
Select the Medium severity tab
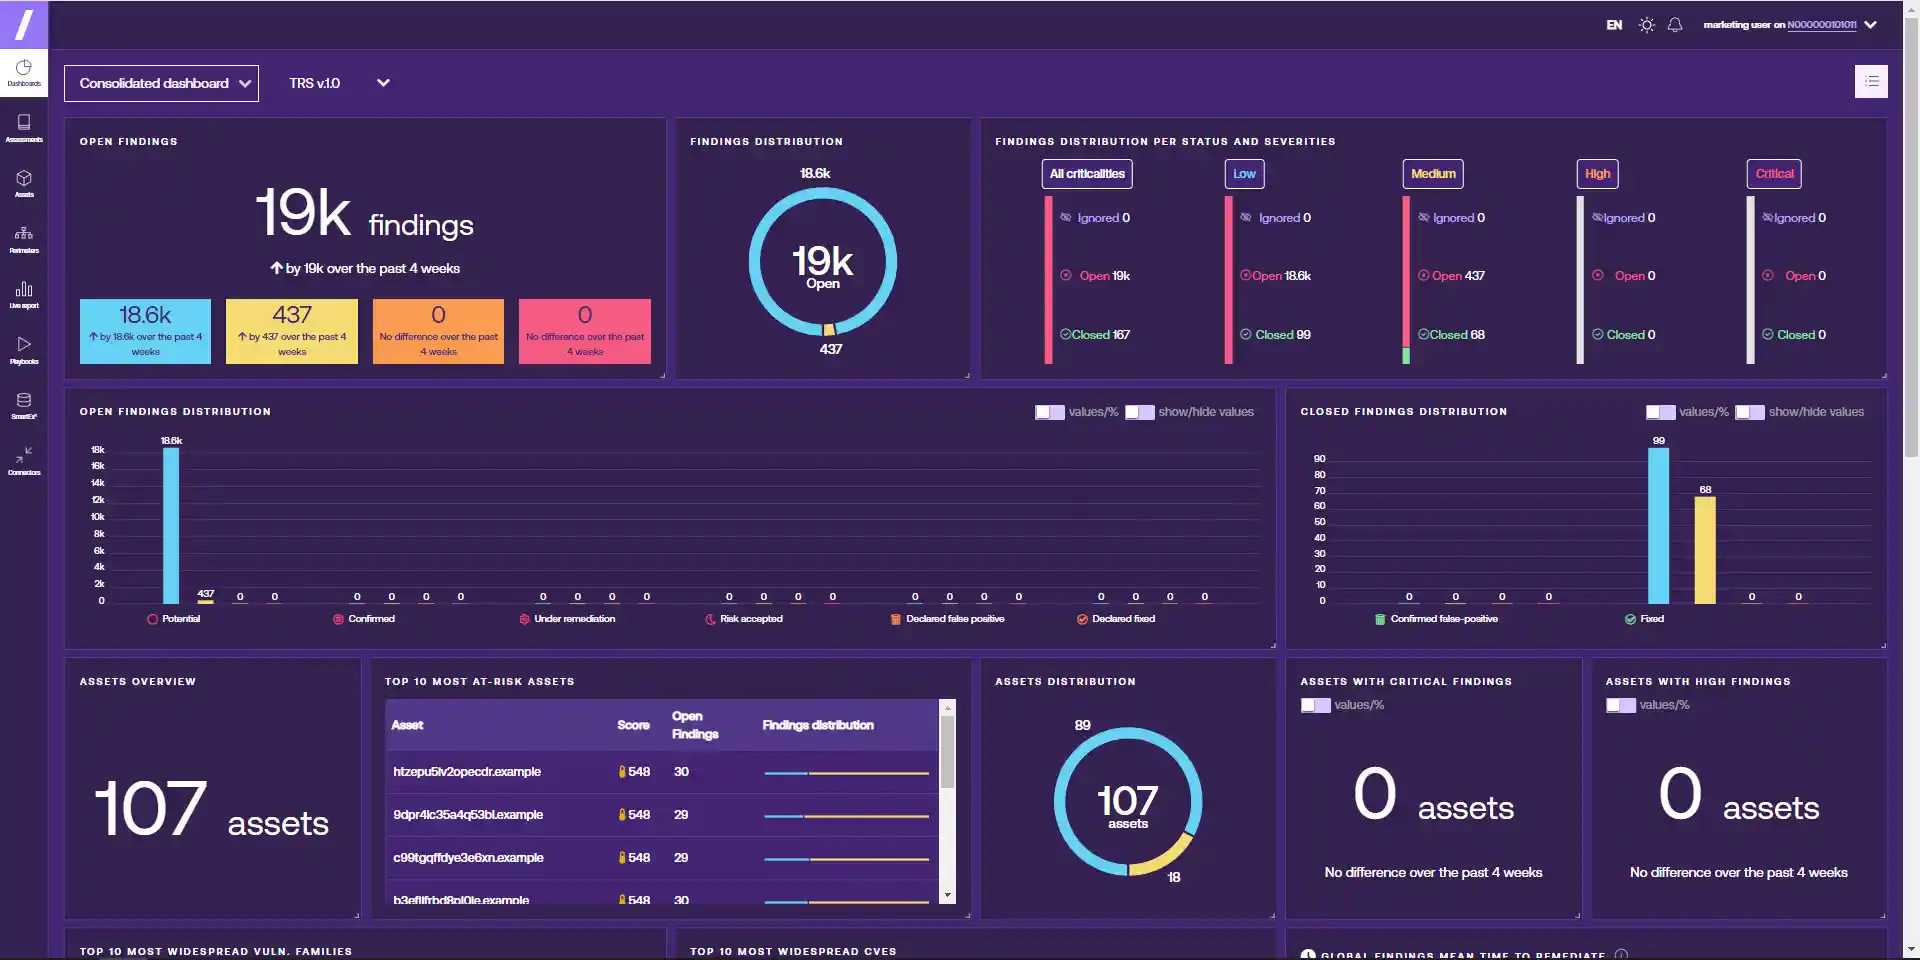[x=1433, y=174]
